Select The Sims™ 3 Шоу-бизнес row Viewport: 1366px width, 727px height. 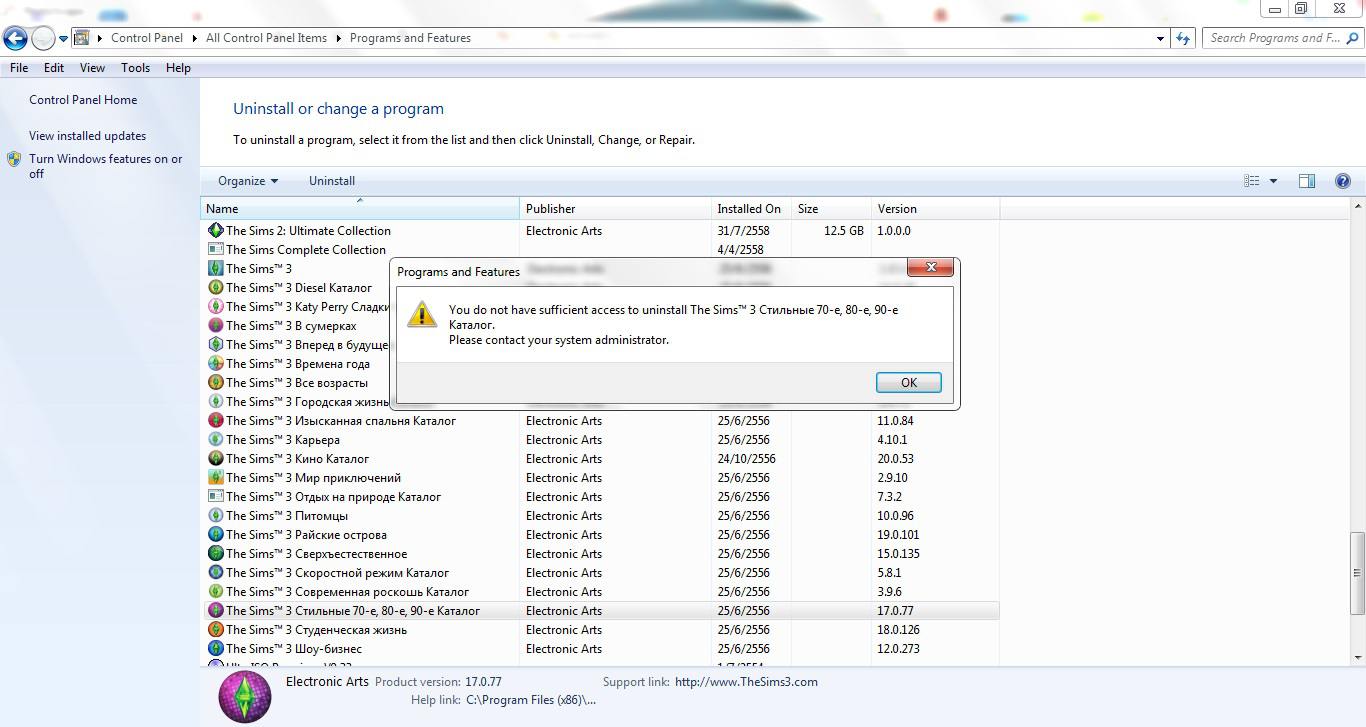[602, 649]
